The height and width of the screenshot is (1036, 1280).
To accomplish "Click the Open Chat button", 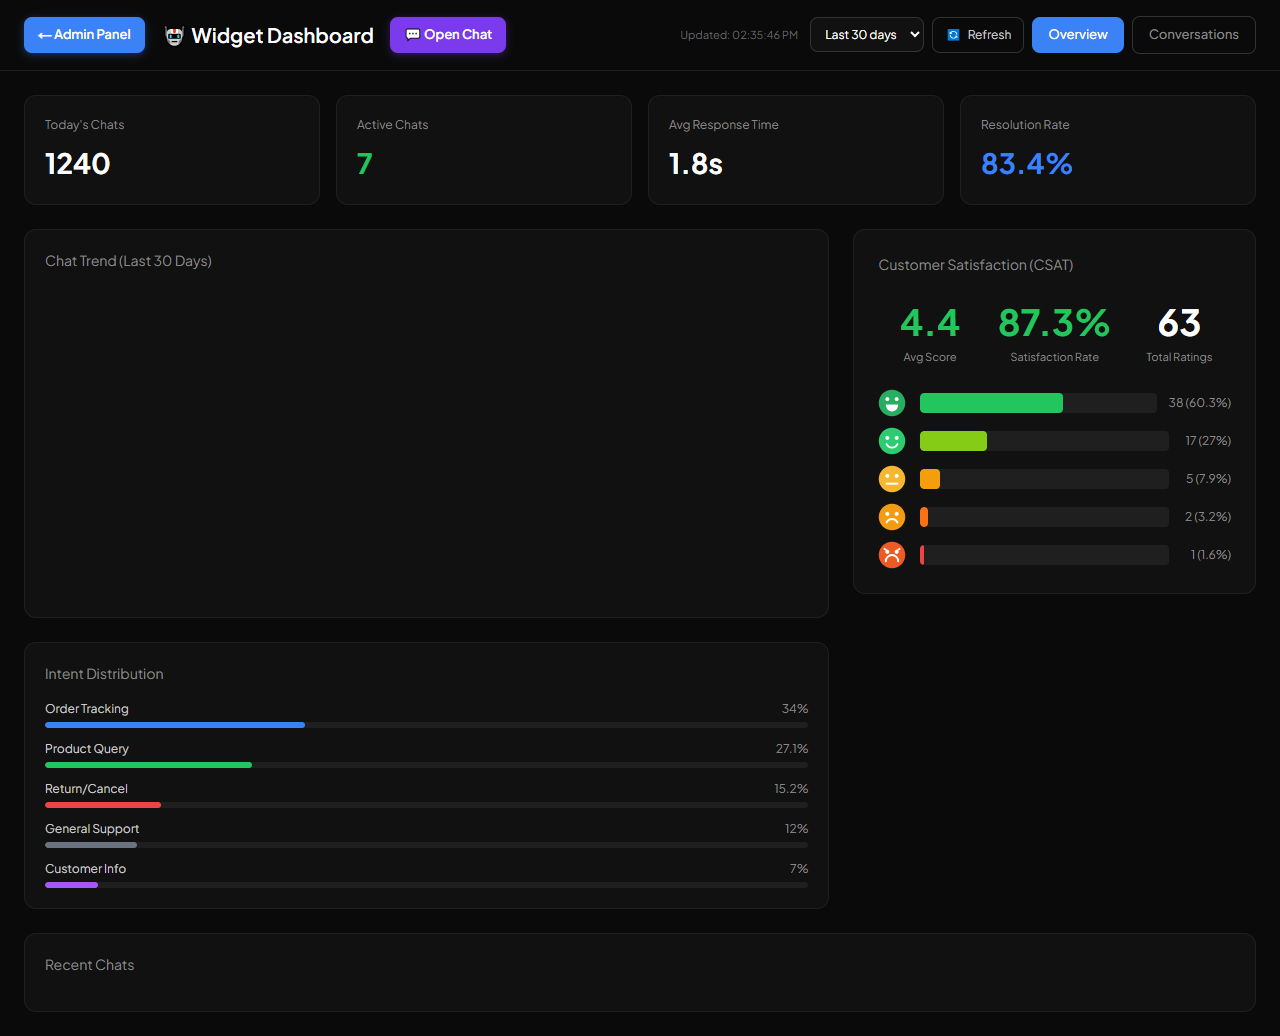I will pyautogui.click(x=448, y=35).
